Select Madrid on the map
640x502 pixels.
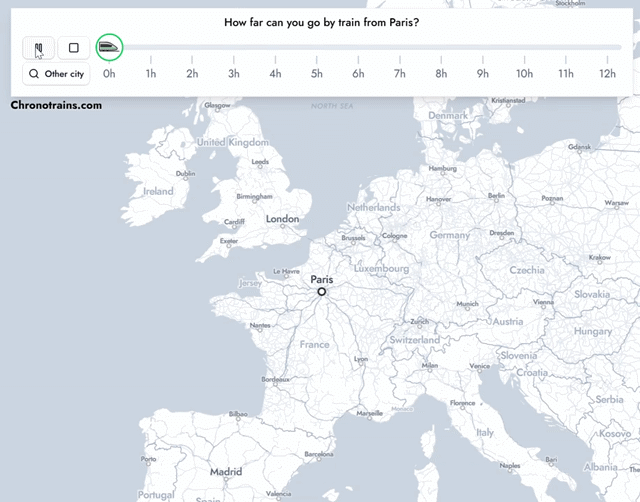[x=226, y=472]
